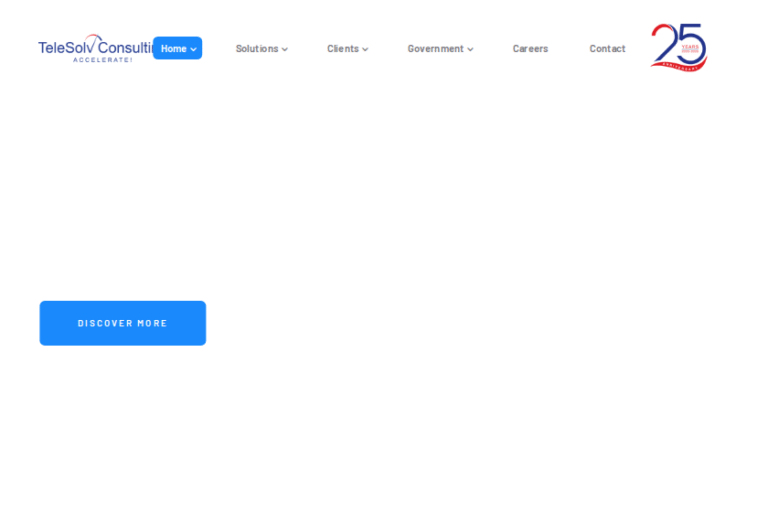Open the Clients menu
Image resolution: width=768 pixels, height=512 pixels.
tap(342, 48)
